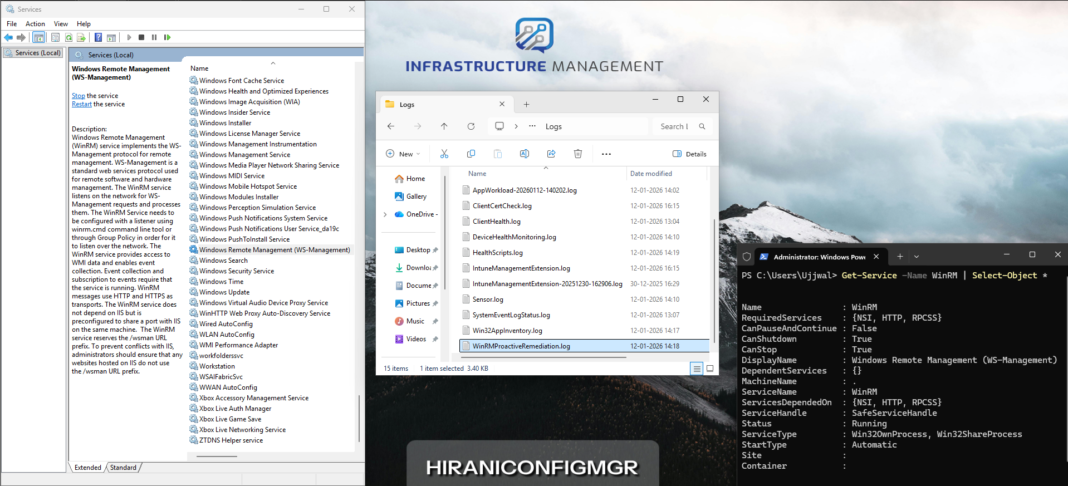Click the Stop Service toolbar icon
1068x486 pixels.
pos(142,37)
